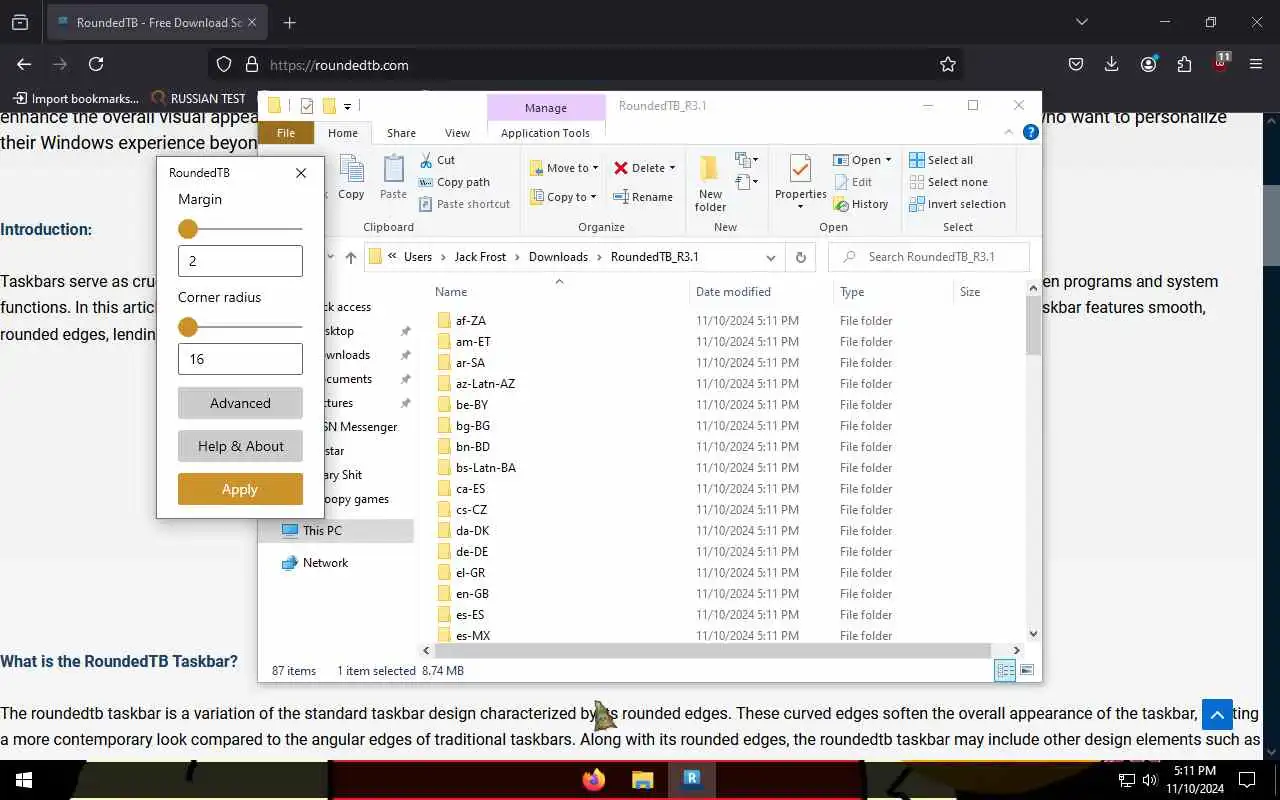Switch Explorer to details view icon
Viewport: 1280px width, 800px height.
click(x=1005, y=671)
